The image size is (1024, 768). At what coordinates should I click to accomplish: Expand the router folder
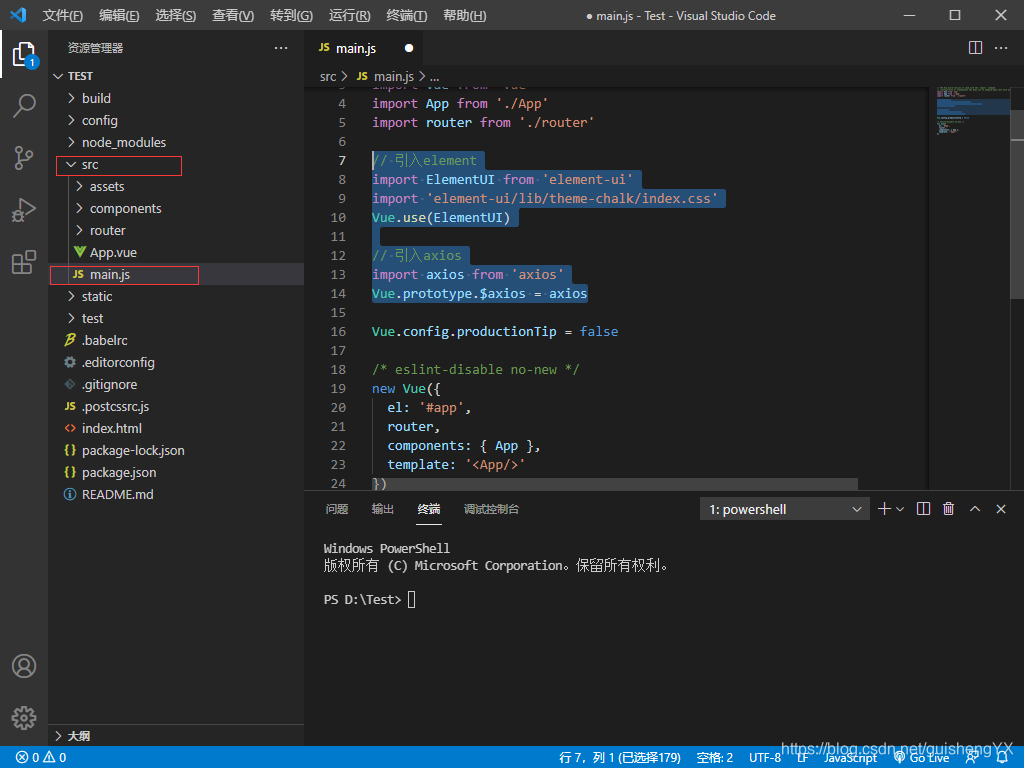point(107,231)
